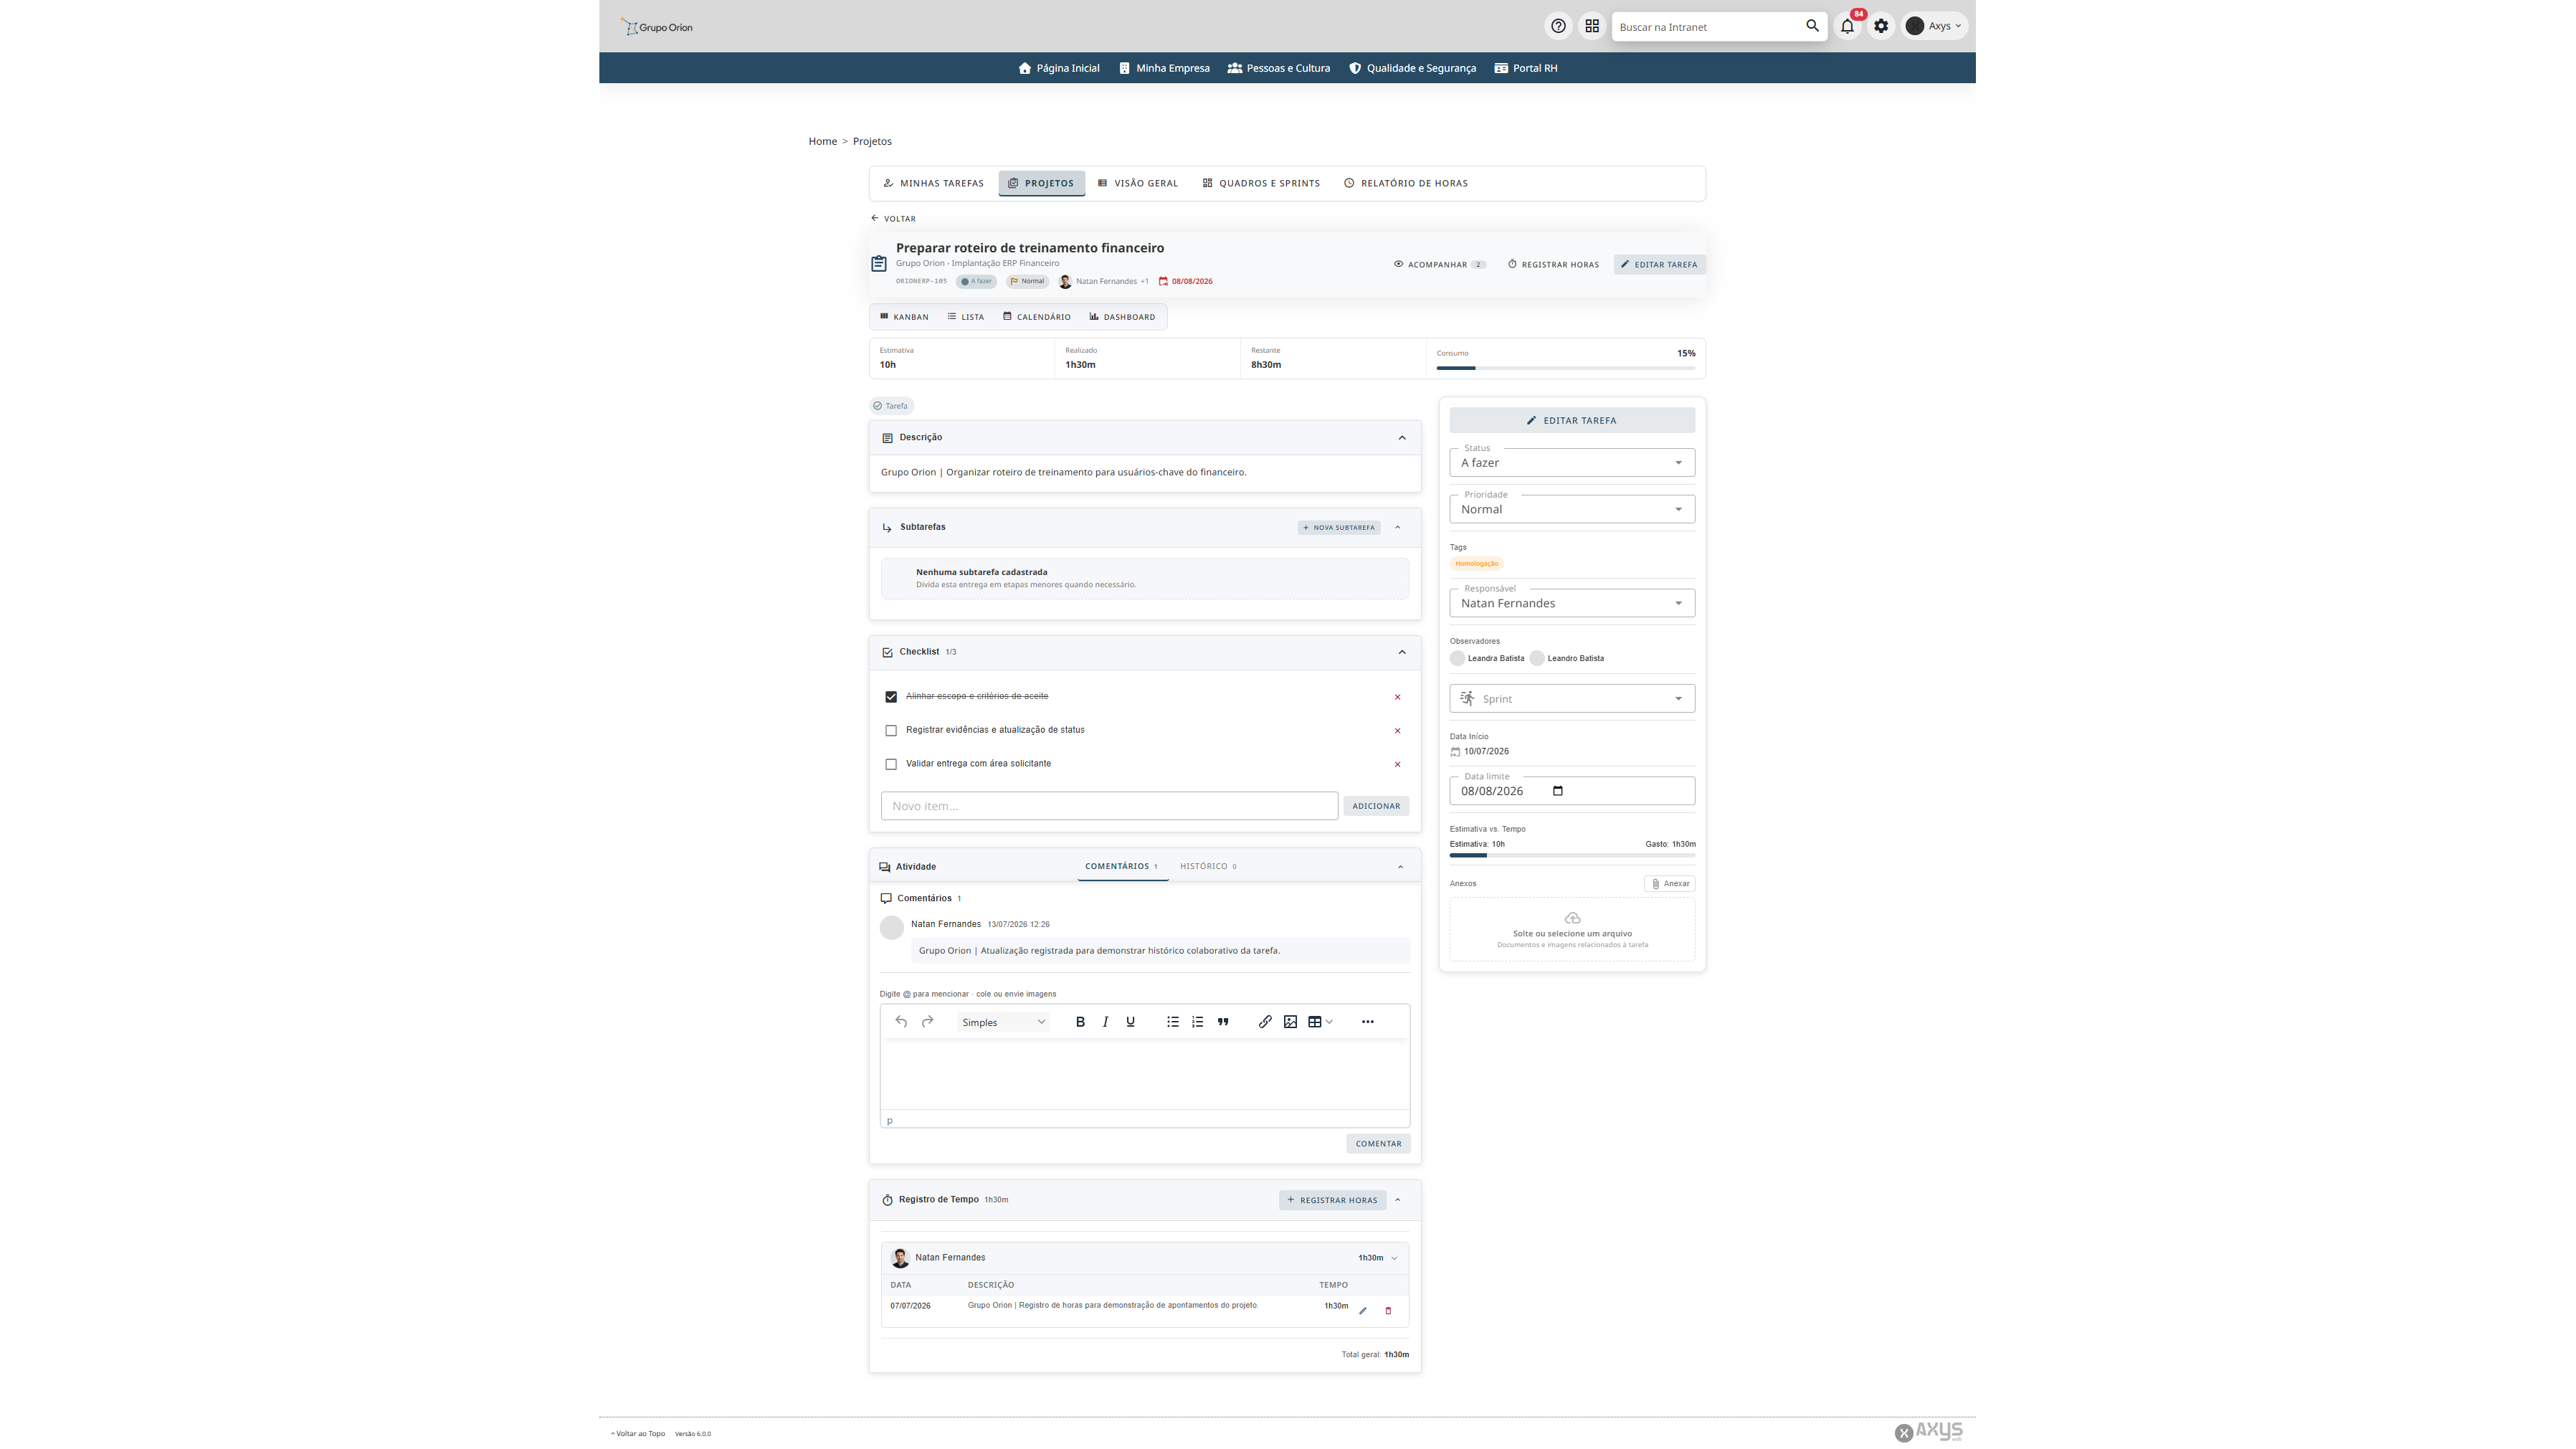Image resolution: width=2576 pixels, height=1449 pixels.
Task: Click the Comentar button
Action: click(x=1378, y=1143)
